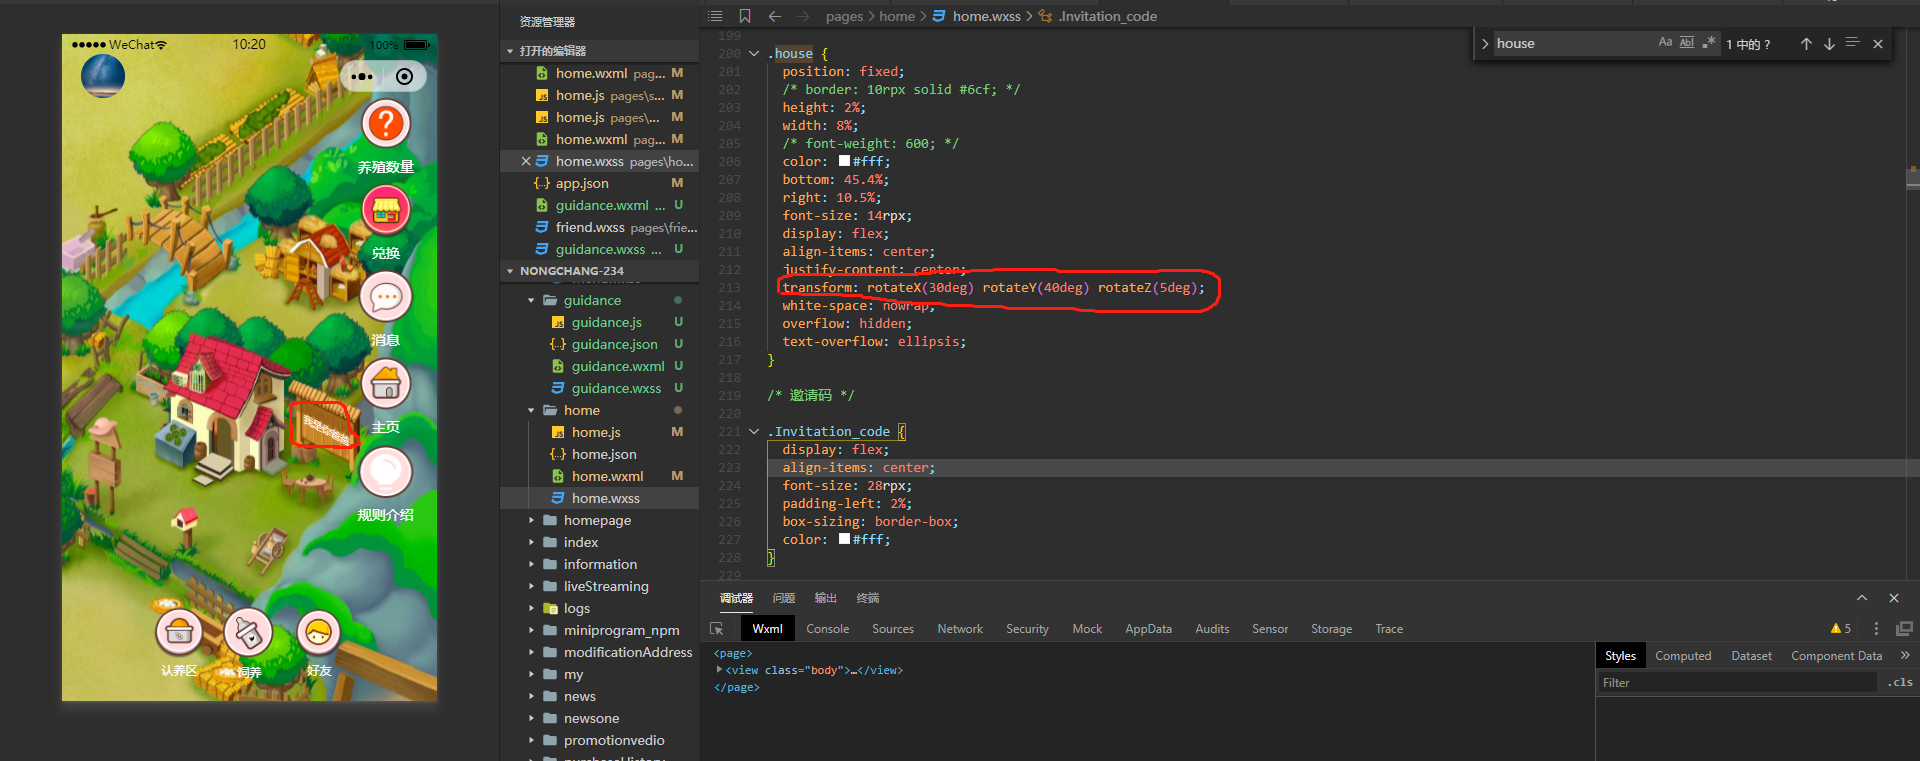Switch to the Computed tab
The height and width of the screenshot is (761, 1920).
[x=1683, y=656]
